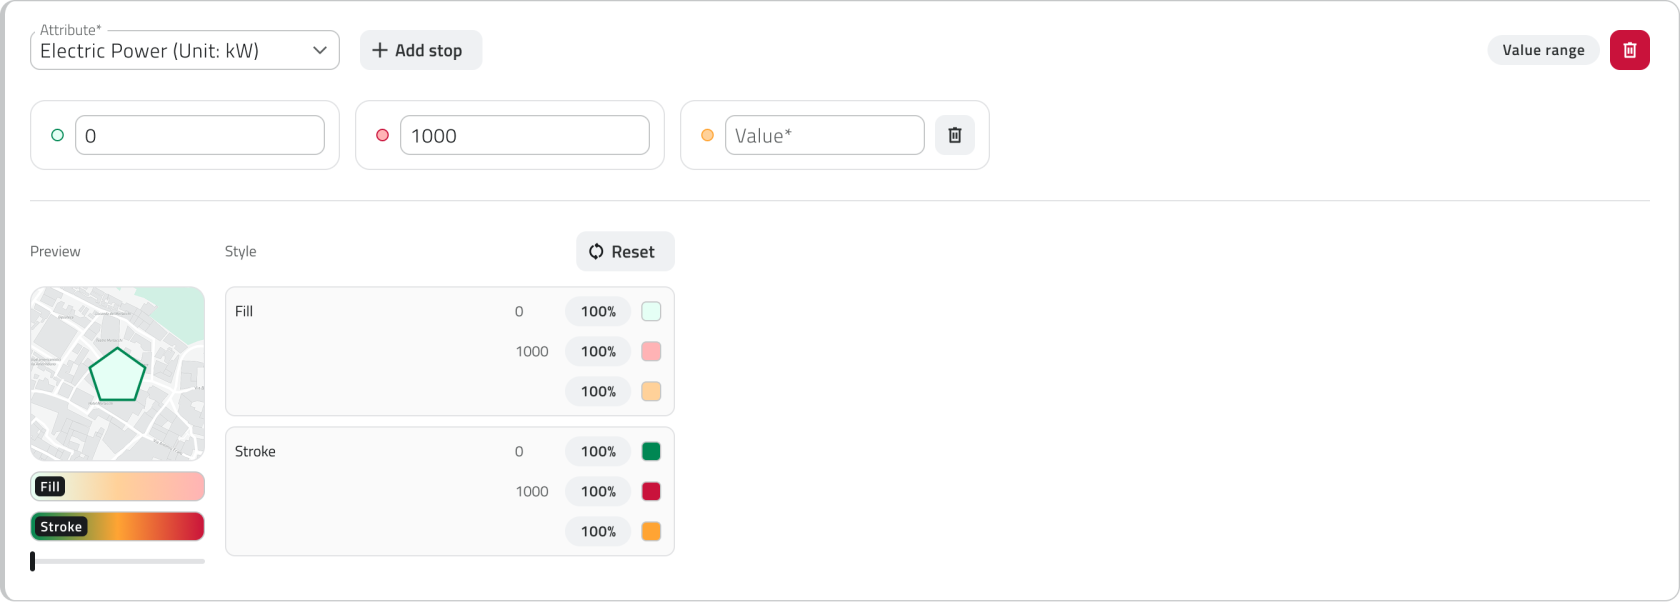The image size is (1680, 602).
Task: Focus the empty Value input field
Action: (x=824, y=135)
